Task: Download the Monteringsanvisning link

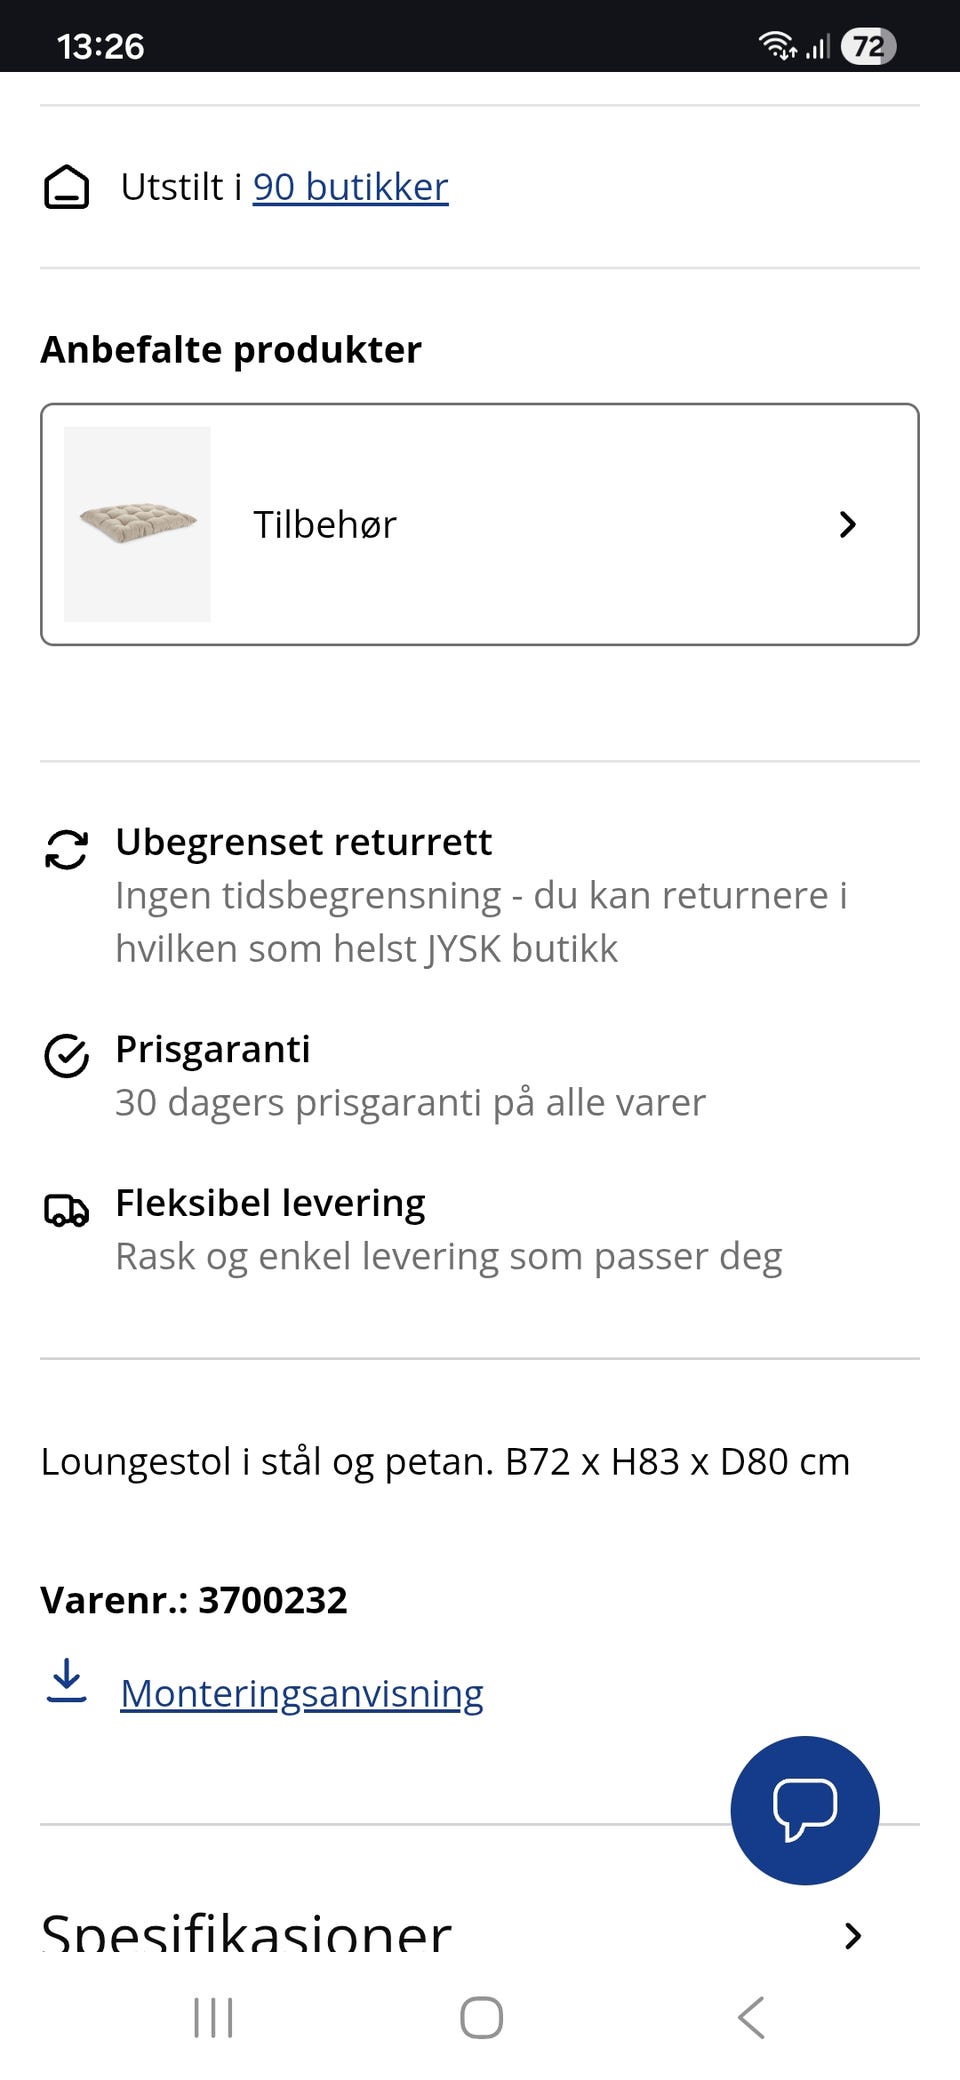Action: 302,1694
